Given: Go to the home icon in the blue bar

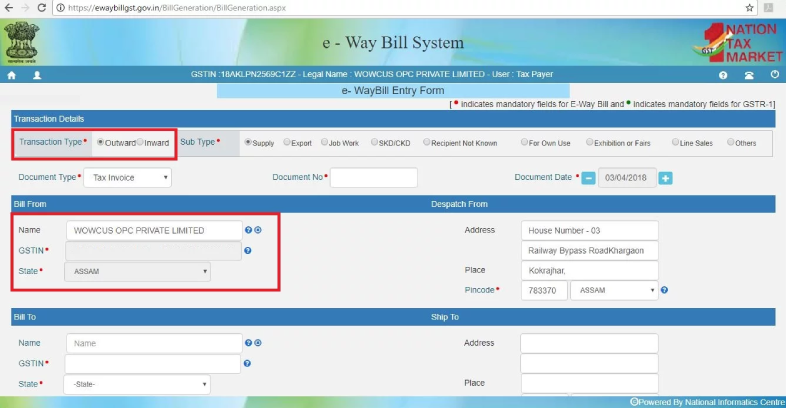Looking at the screenshot, I should coord(11,75).
